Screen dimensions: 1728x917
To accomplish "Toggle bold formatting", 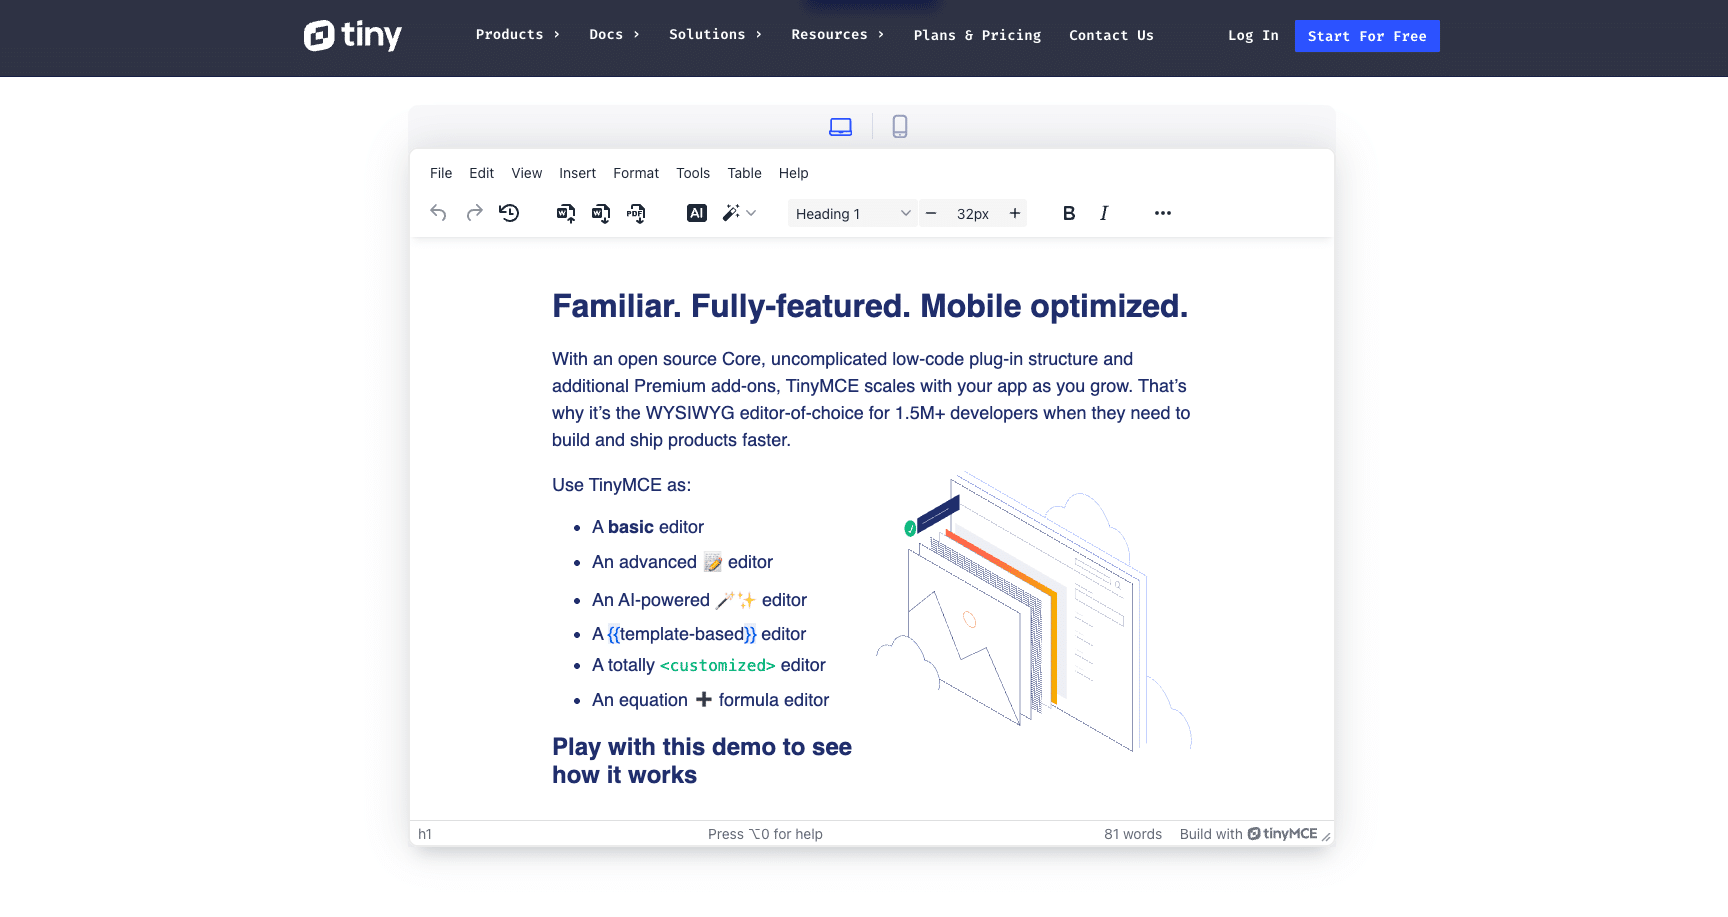I will (x=1068, y=213).
